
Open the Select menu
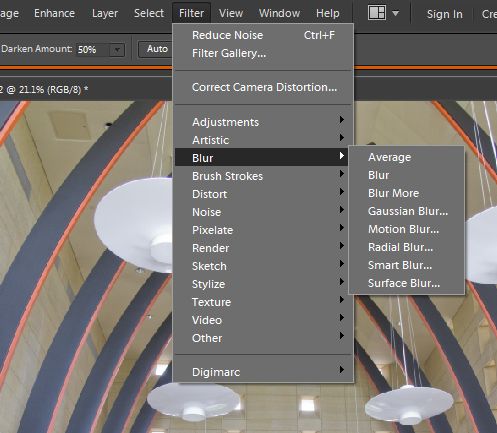coord(149,13)
